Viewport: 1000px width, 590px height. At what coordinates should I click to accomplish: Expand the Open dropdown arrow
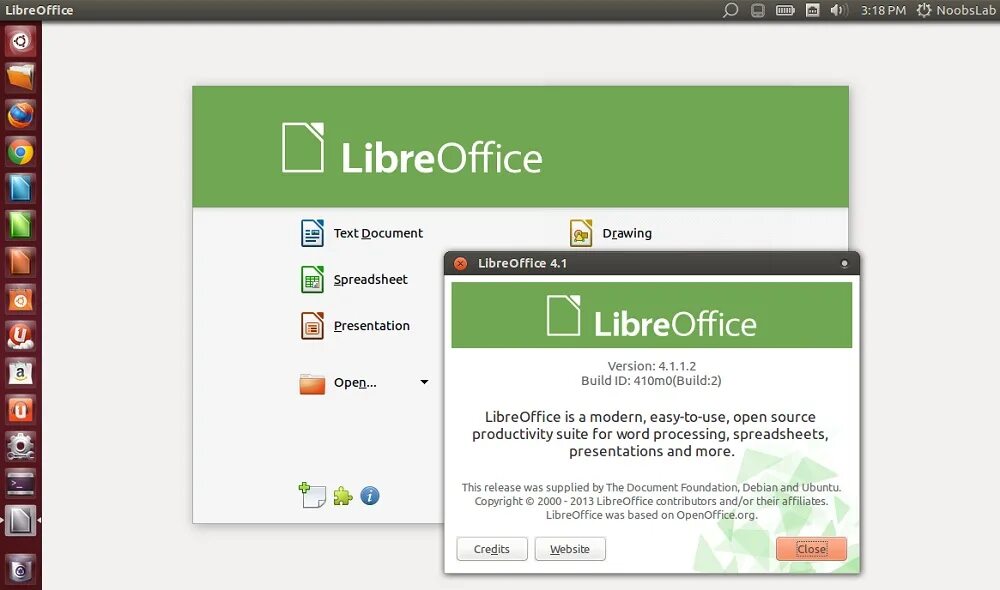pyautogui.click(x=424, y=382)
